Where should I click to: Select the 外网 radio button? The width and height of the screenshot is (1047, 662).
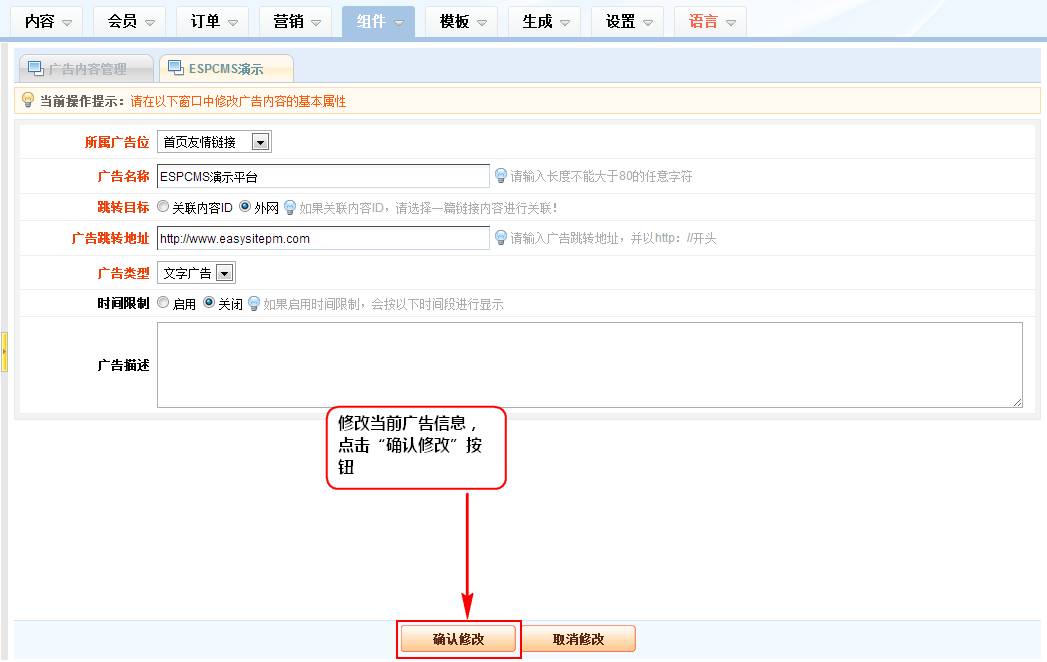[x=245, y=207]
